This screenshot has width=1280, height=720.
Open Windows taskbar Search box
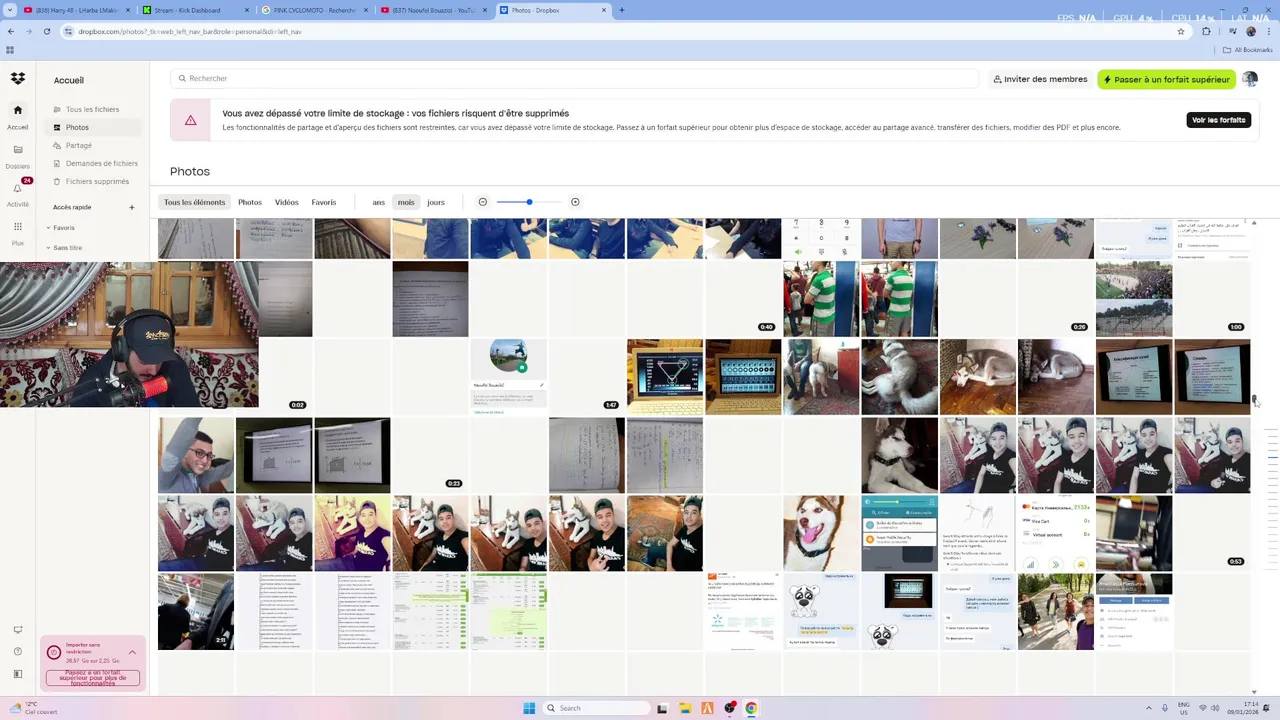pos(598,708)
